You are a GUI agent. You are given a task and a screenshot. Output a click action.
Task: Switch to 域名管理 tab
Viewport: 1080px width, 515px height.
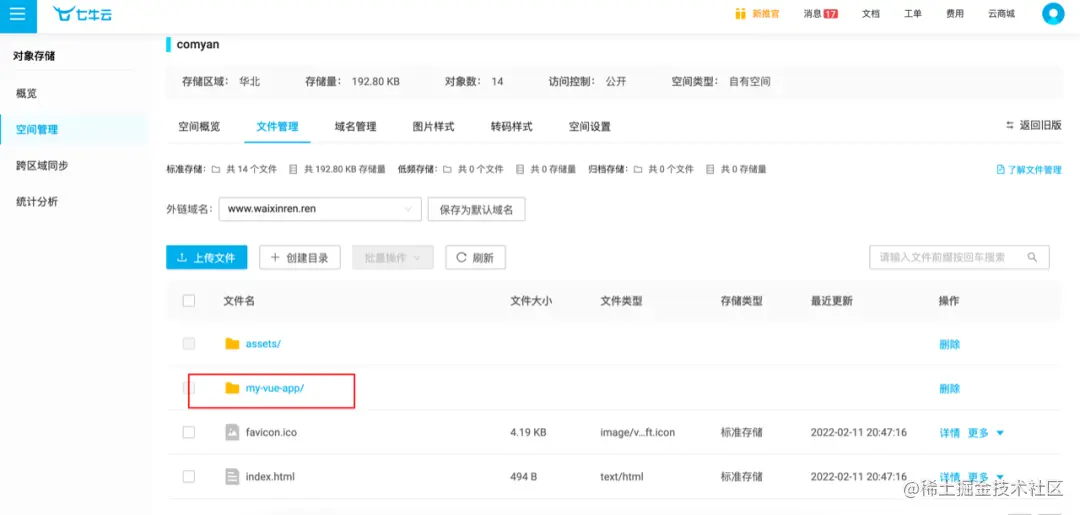(355, 127)
